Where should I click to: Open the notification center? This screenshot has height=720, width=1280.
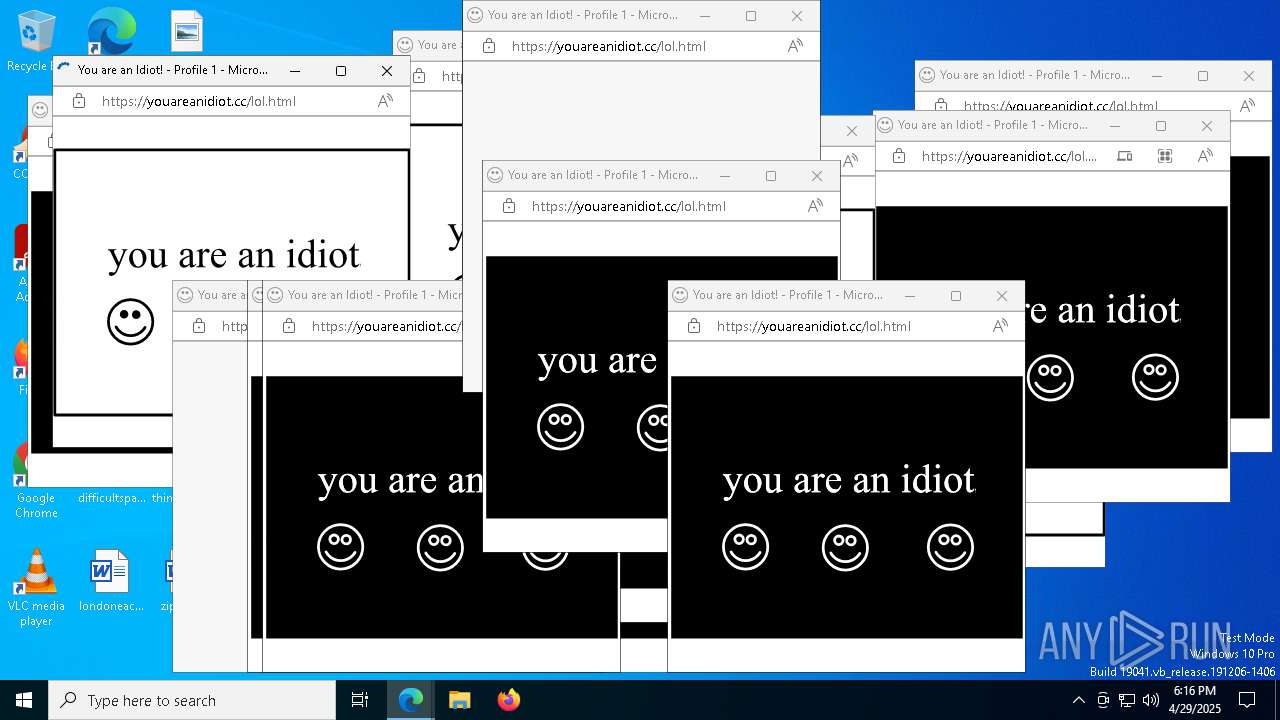pos(1247,700)
